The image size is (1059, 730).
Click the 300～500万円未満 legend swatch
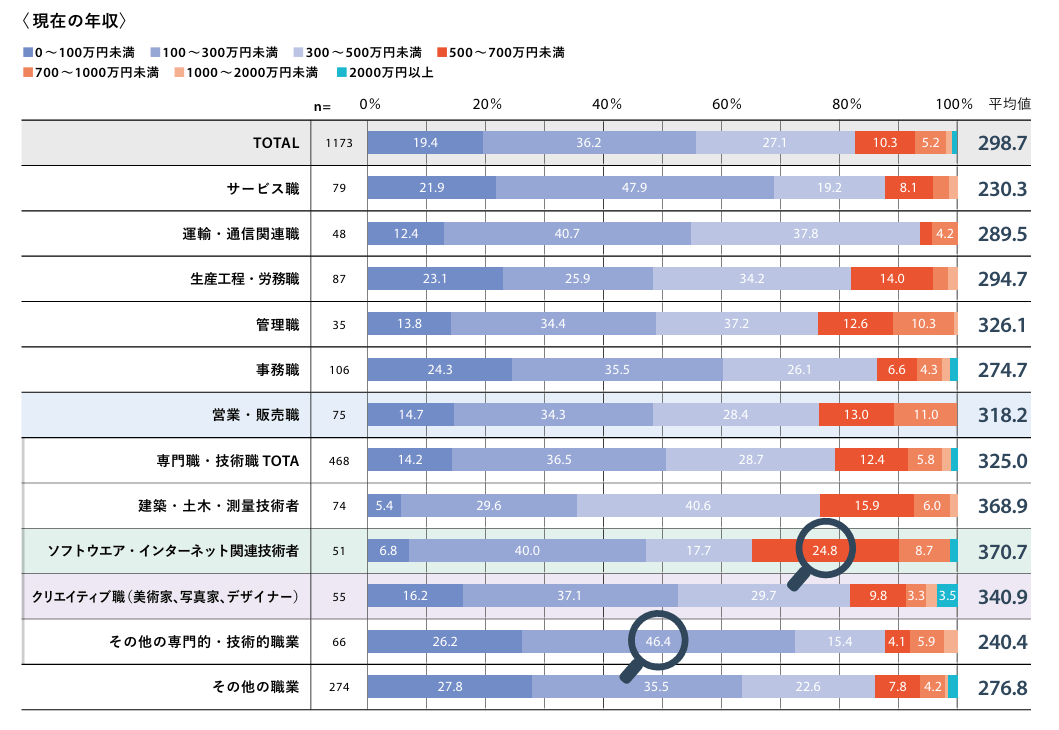point(299,52)
